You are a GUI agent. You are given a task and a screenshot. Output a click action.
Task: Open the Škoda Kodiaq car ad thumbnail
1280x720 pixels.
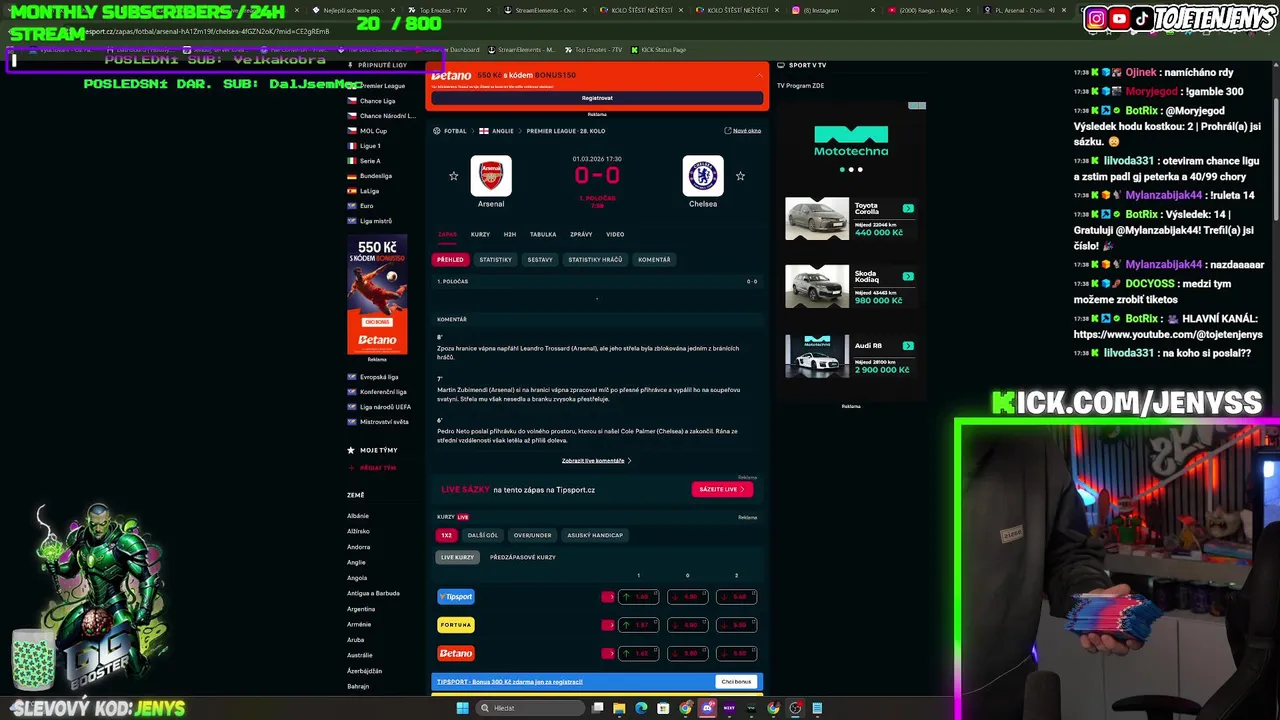[817, 286]
